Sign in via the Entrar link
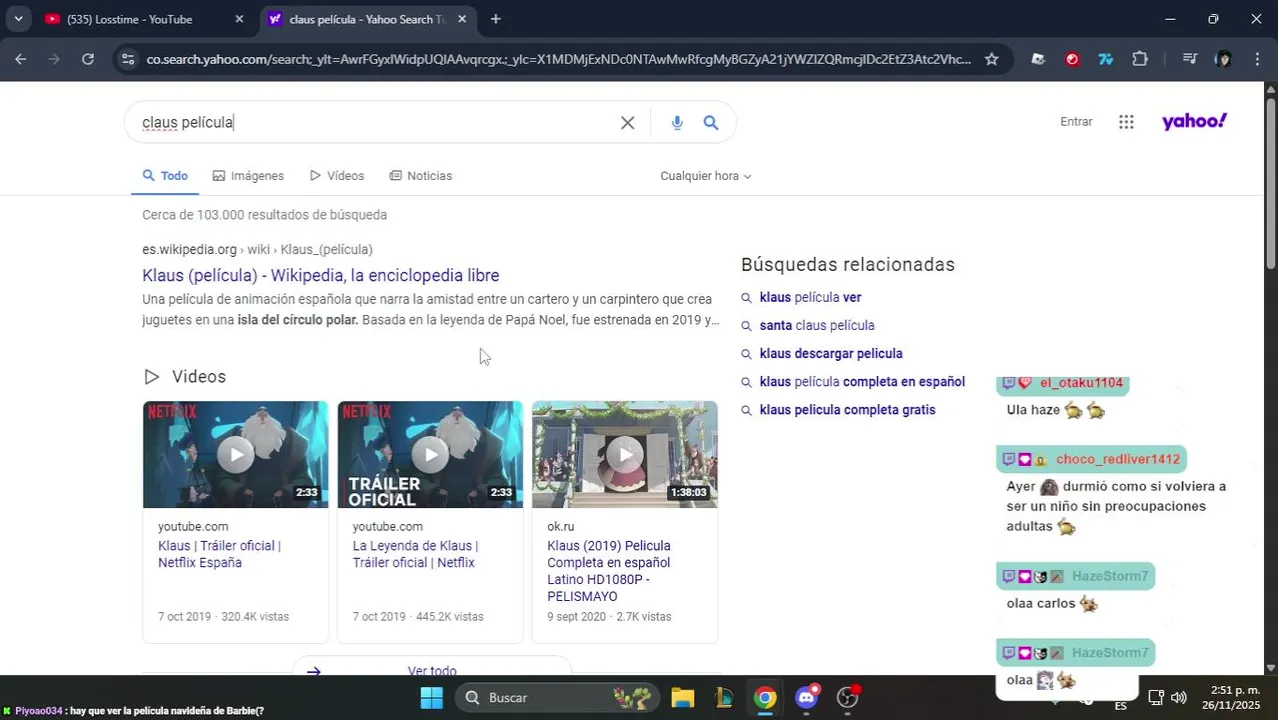This screenshot has height=720, width=1278. point(1076,122)
